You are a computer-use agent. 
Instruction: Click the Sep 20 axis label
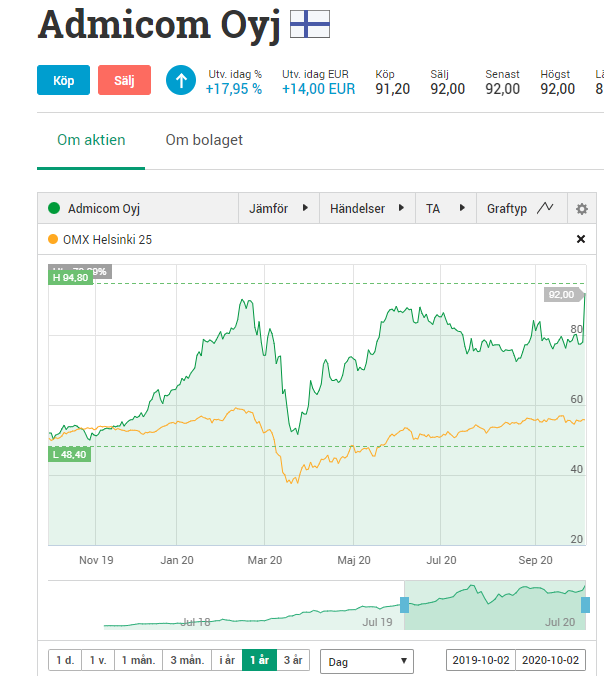tap(535, 560)
